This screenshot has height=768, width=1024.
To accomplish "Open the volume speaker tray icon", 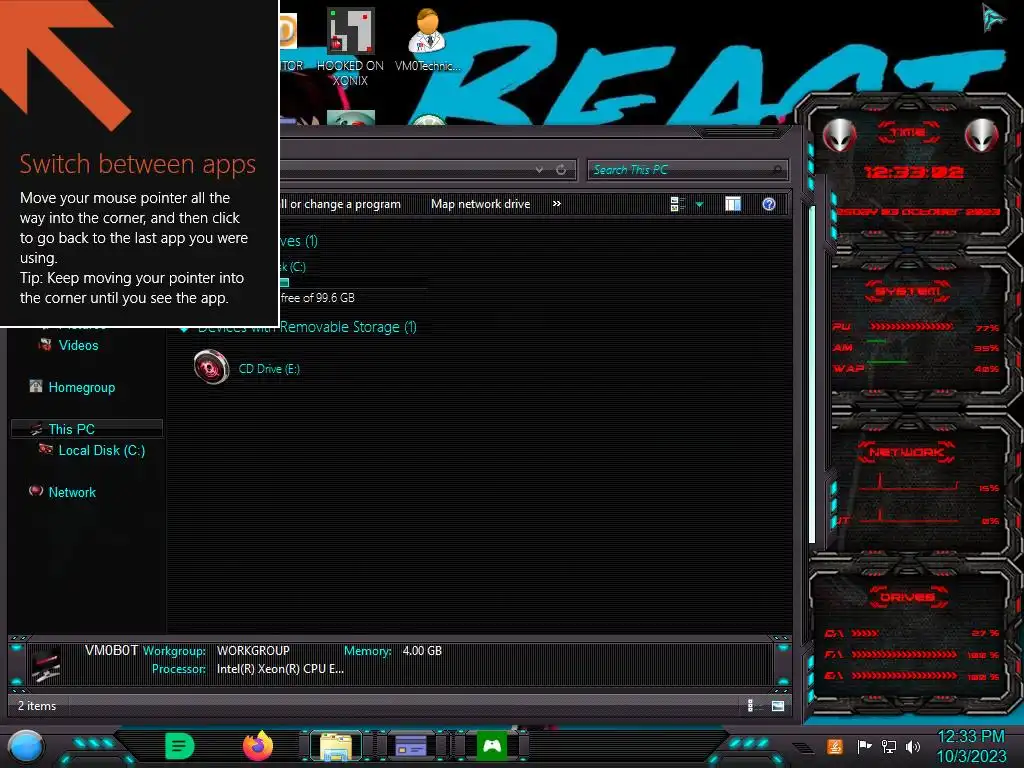I will point(913,746).
